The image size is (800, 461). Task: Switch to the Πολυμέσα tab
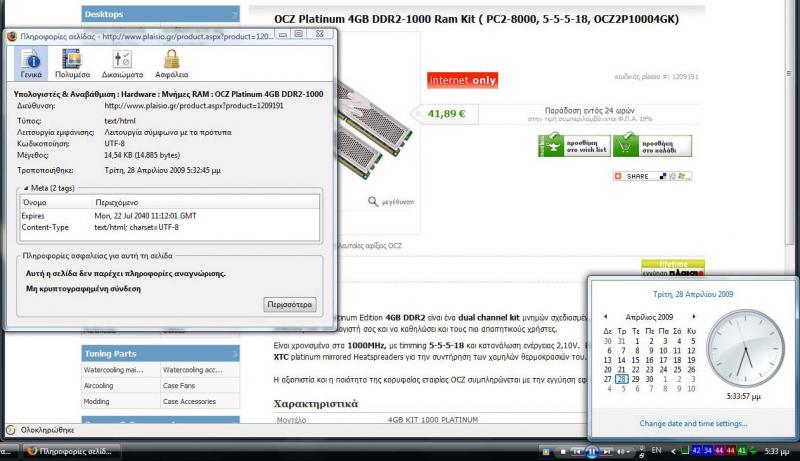(x=72, y=64)
